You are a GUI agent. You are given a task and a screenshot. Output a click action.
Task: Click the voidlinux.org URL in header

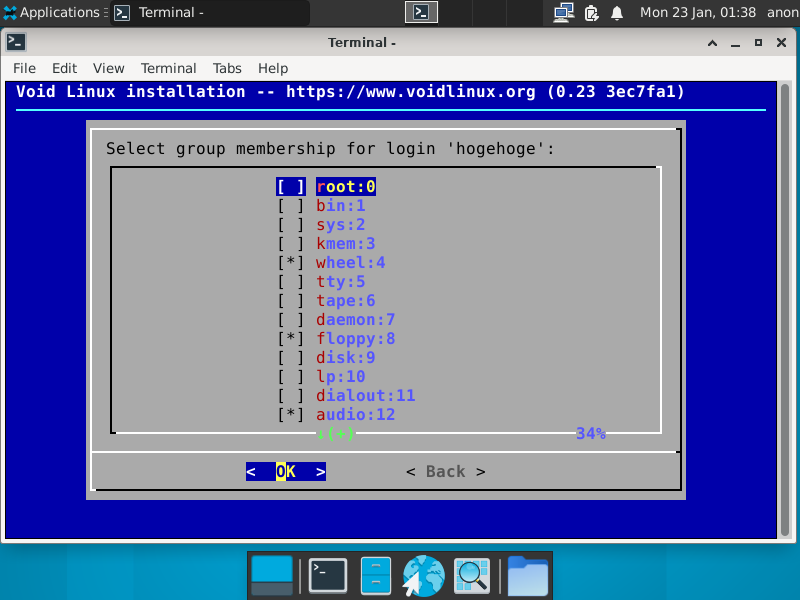[411, 92]
